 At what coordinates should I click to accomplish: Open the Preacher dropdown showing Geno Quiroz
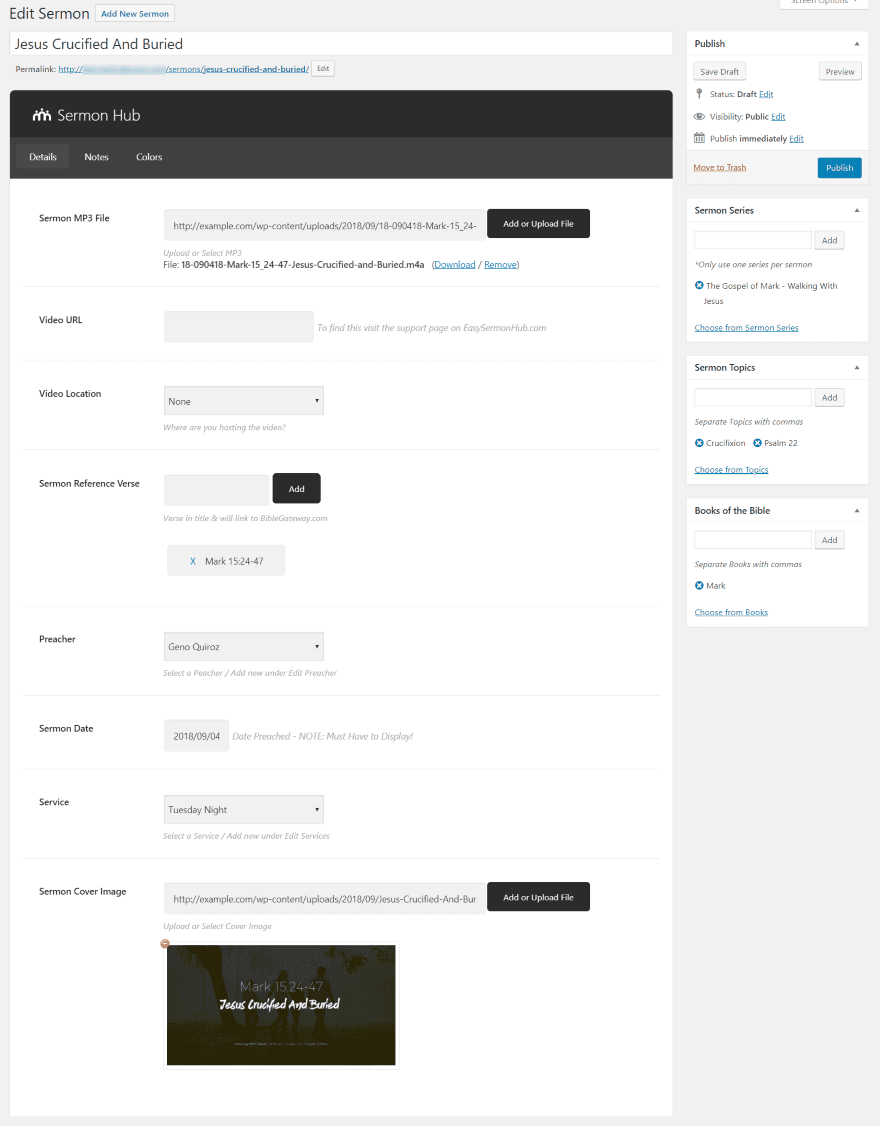[x=244, y=646]
